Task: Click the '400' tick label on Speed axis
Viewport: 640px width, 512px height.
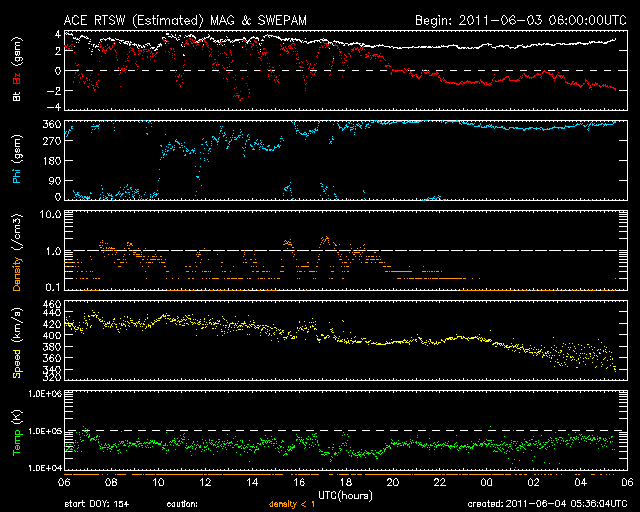Action: 52,335
